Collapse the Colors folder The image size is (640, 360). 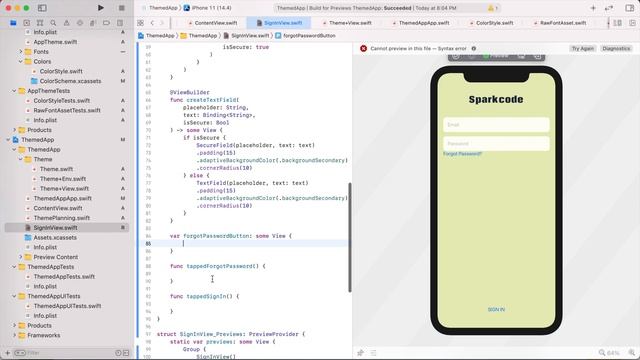point(21,61)
